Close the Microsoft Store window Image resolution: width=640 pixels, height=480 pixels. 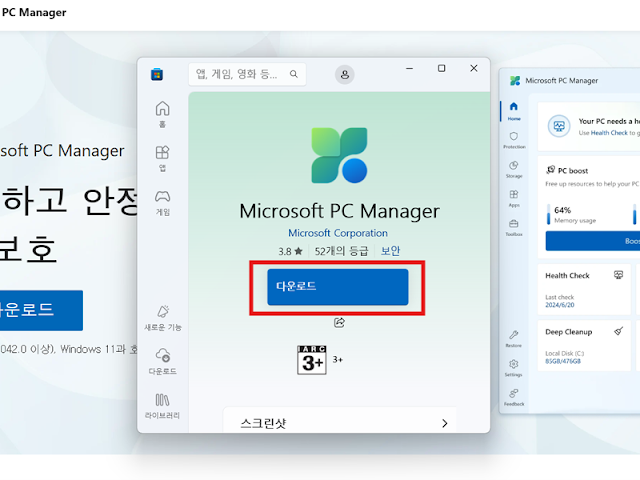pos(473,68)
